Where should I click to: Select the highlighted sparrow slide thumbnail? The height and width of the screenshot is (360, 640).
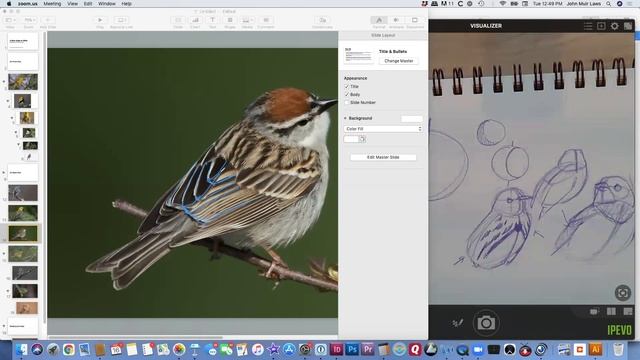coord(23,233)
